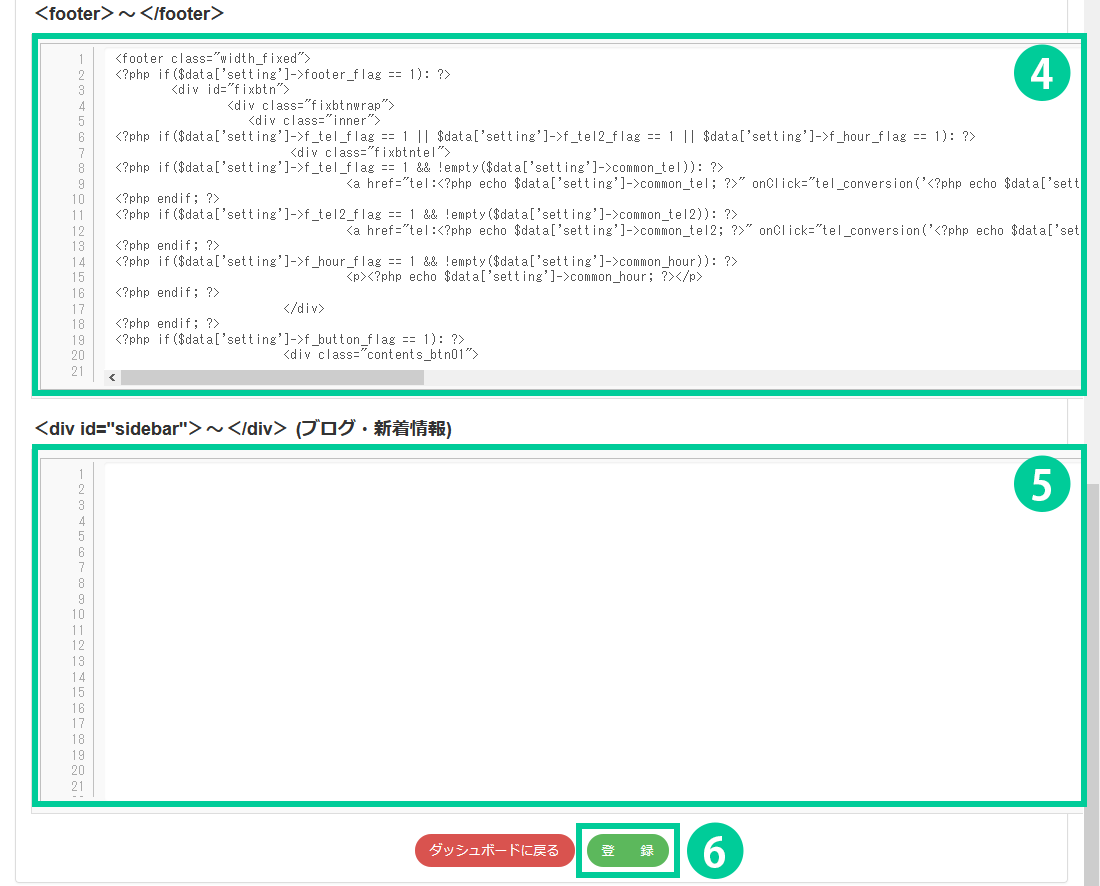Click the page vertical scrollbar thumb
This screenshot has height=886, width=1100.
(1091, 680)
